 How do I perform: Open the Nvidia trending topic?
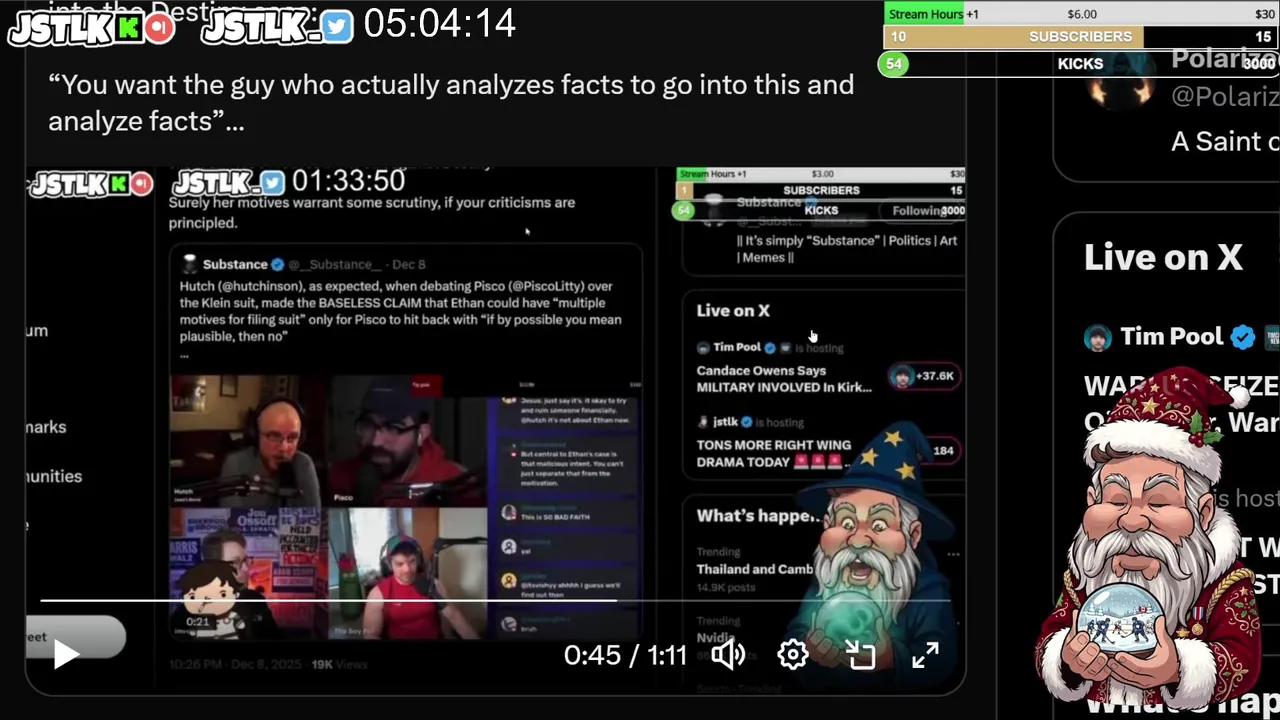tap(716, 637)
